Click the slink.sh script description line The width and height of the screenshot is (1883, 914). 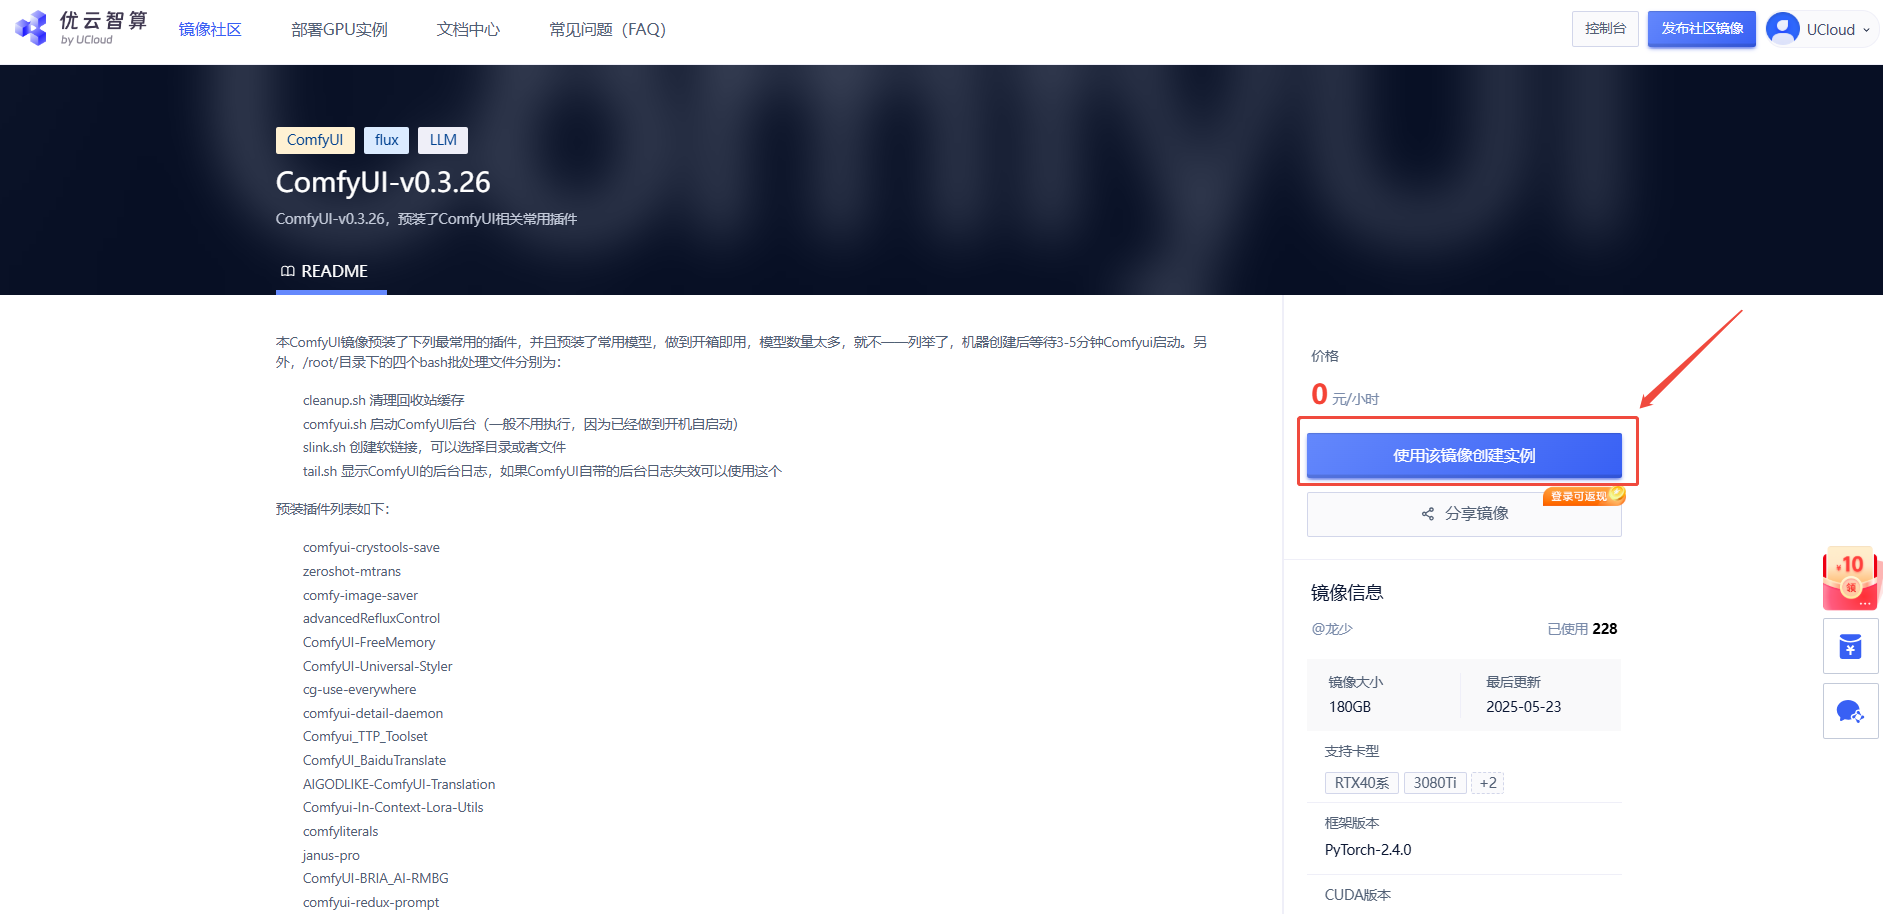point(434,448)
